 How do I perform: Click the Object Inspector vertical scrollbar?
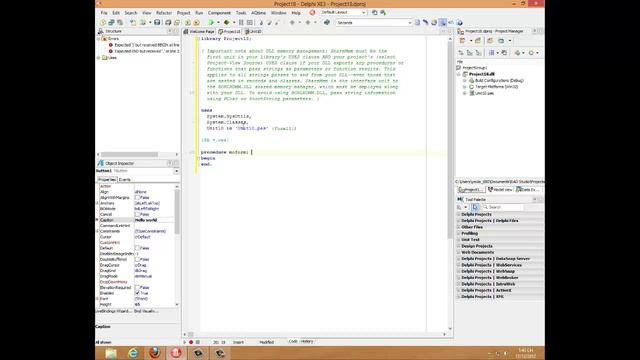pyautogui.click(x=177, y=245)
